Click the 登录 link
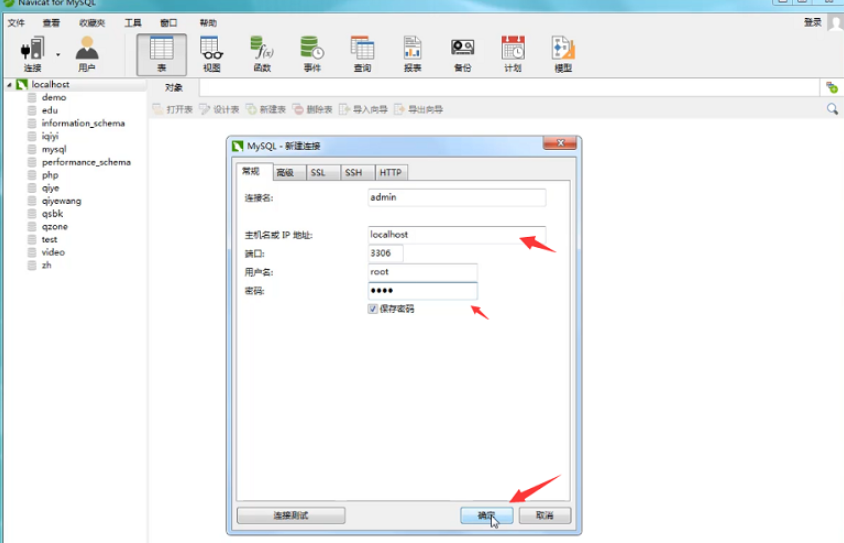The image size is (844, 543). click(x=813, y=22)
